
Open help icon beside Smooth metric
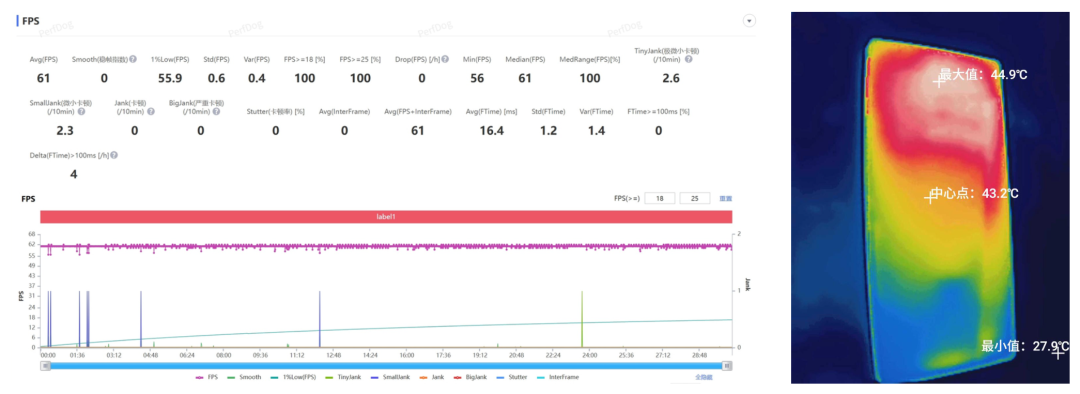133,59
